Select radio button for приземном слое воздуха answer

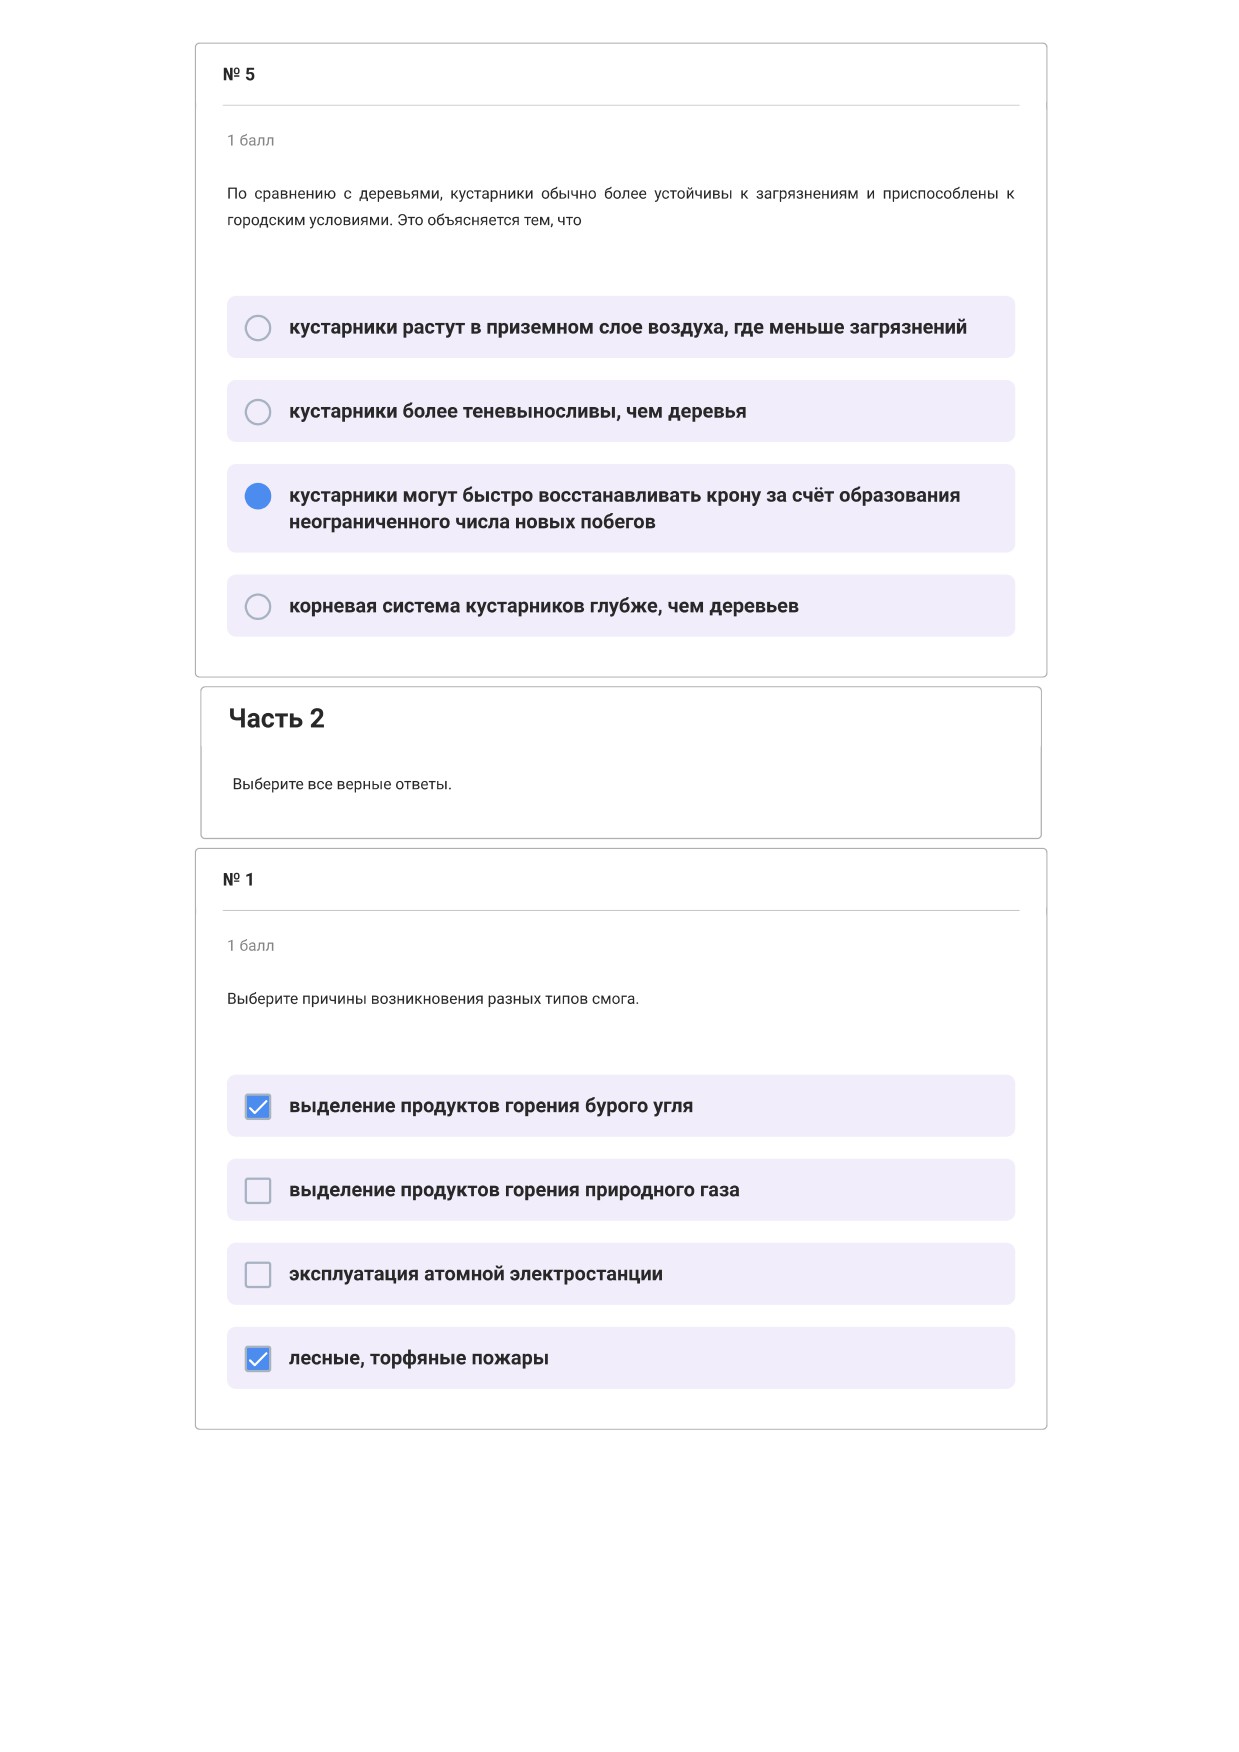point(258,328)
